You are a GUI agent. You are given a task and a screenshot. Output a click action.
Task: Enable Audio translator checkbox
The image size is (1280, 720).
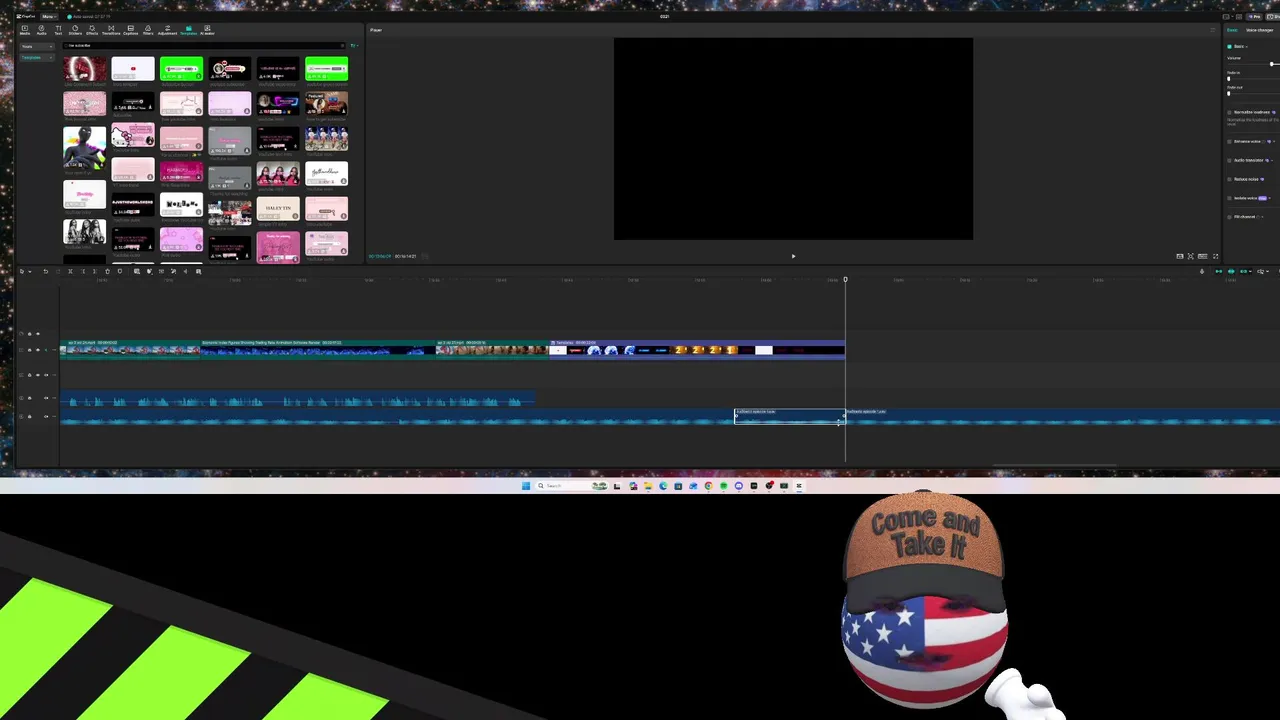click(1229, 160)
